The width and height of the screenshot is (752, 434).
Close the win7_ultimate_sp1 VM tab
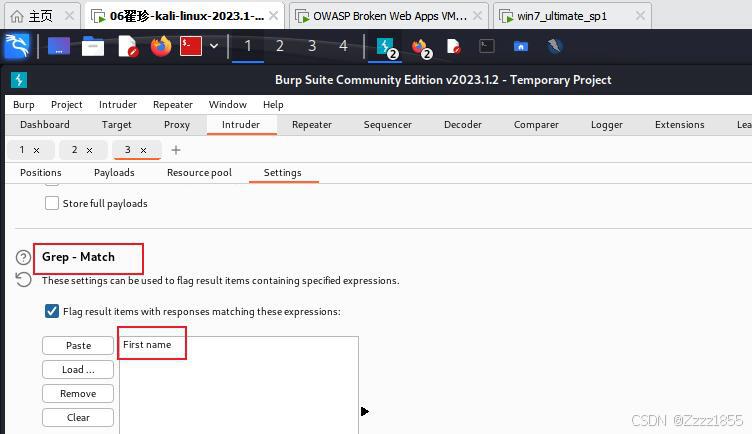pyautogui.click(x=640, y=16)
